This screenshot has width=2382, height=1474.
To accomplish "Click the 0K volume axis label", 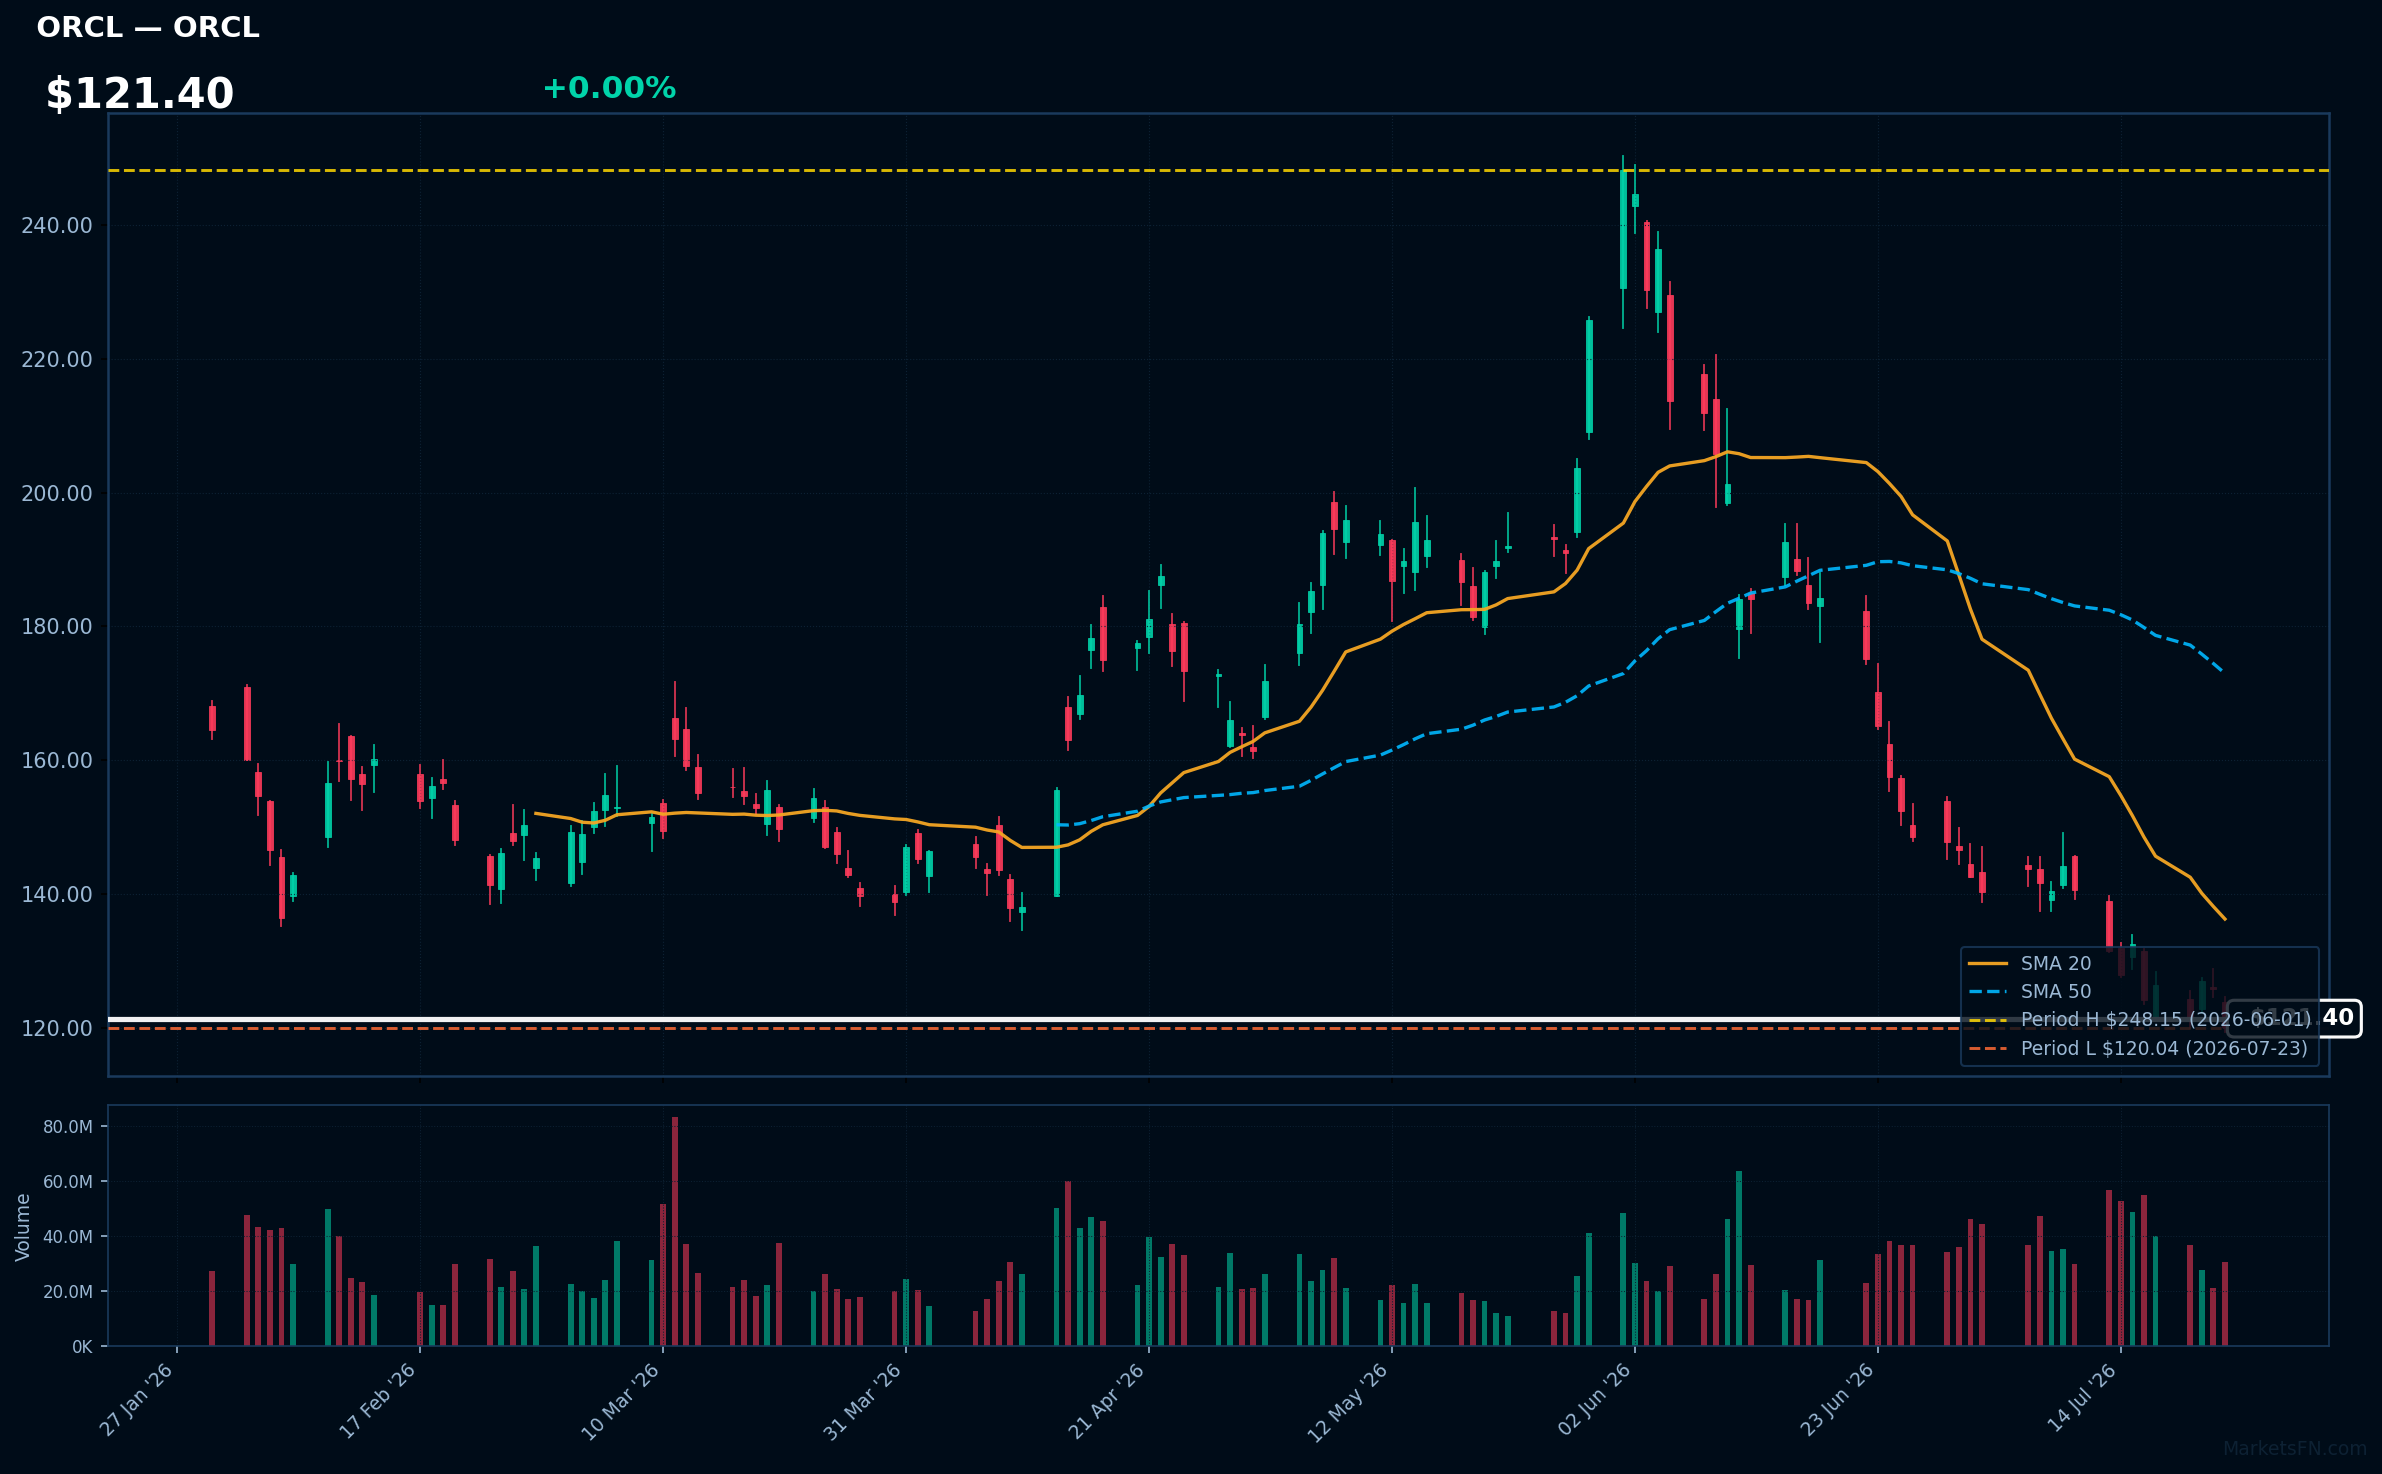I will 82,1347.
